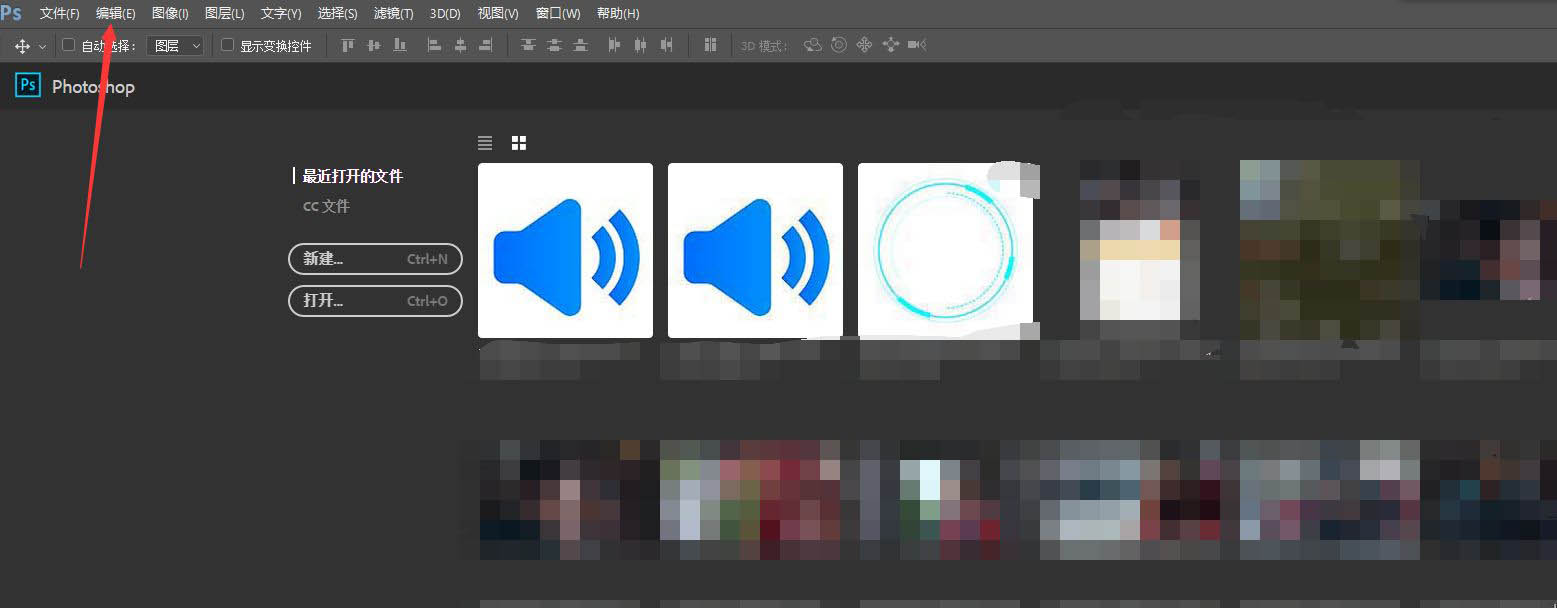Open the Move tool preset picker arrow
The height and width of the screenshot is (608, 1557).
pyautogui.click(x=42, y=47)
